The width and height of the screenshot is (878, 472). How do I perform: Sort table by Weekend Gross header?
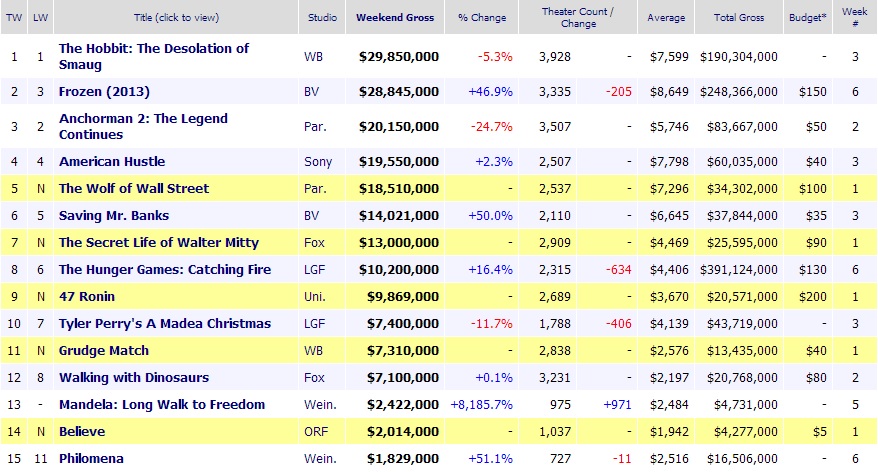[x=396, y=18]
